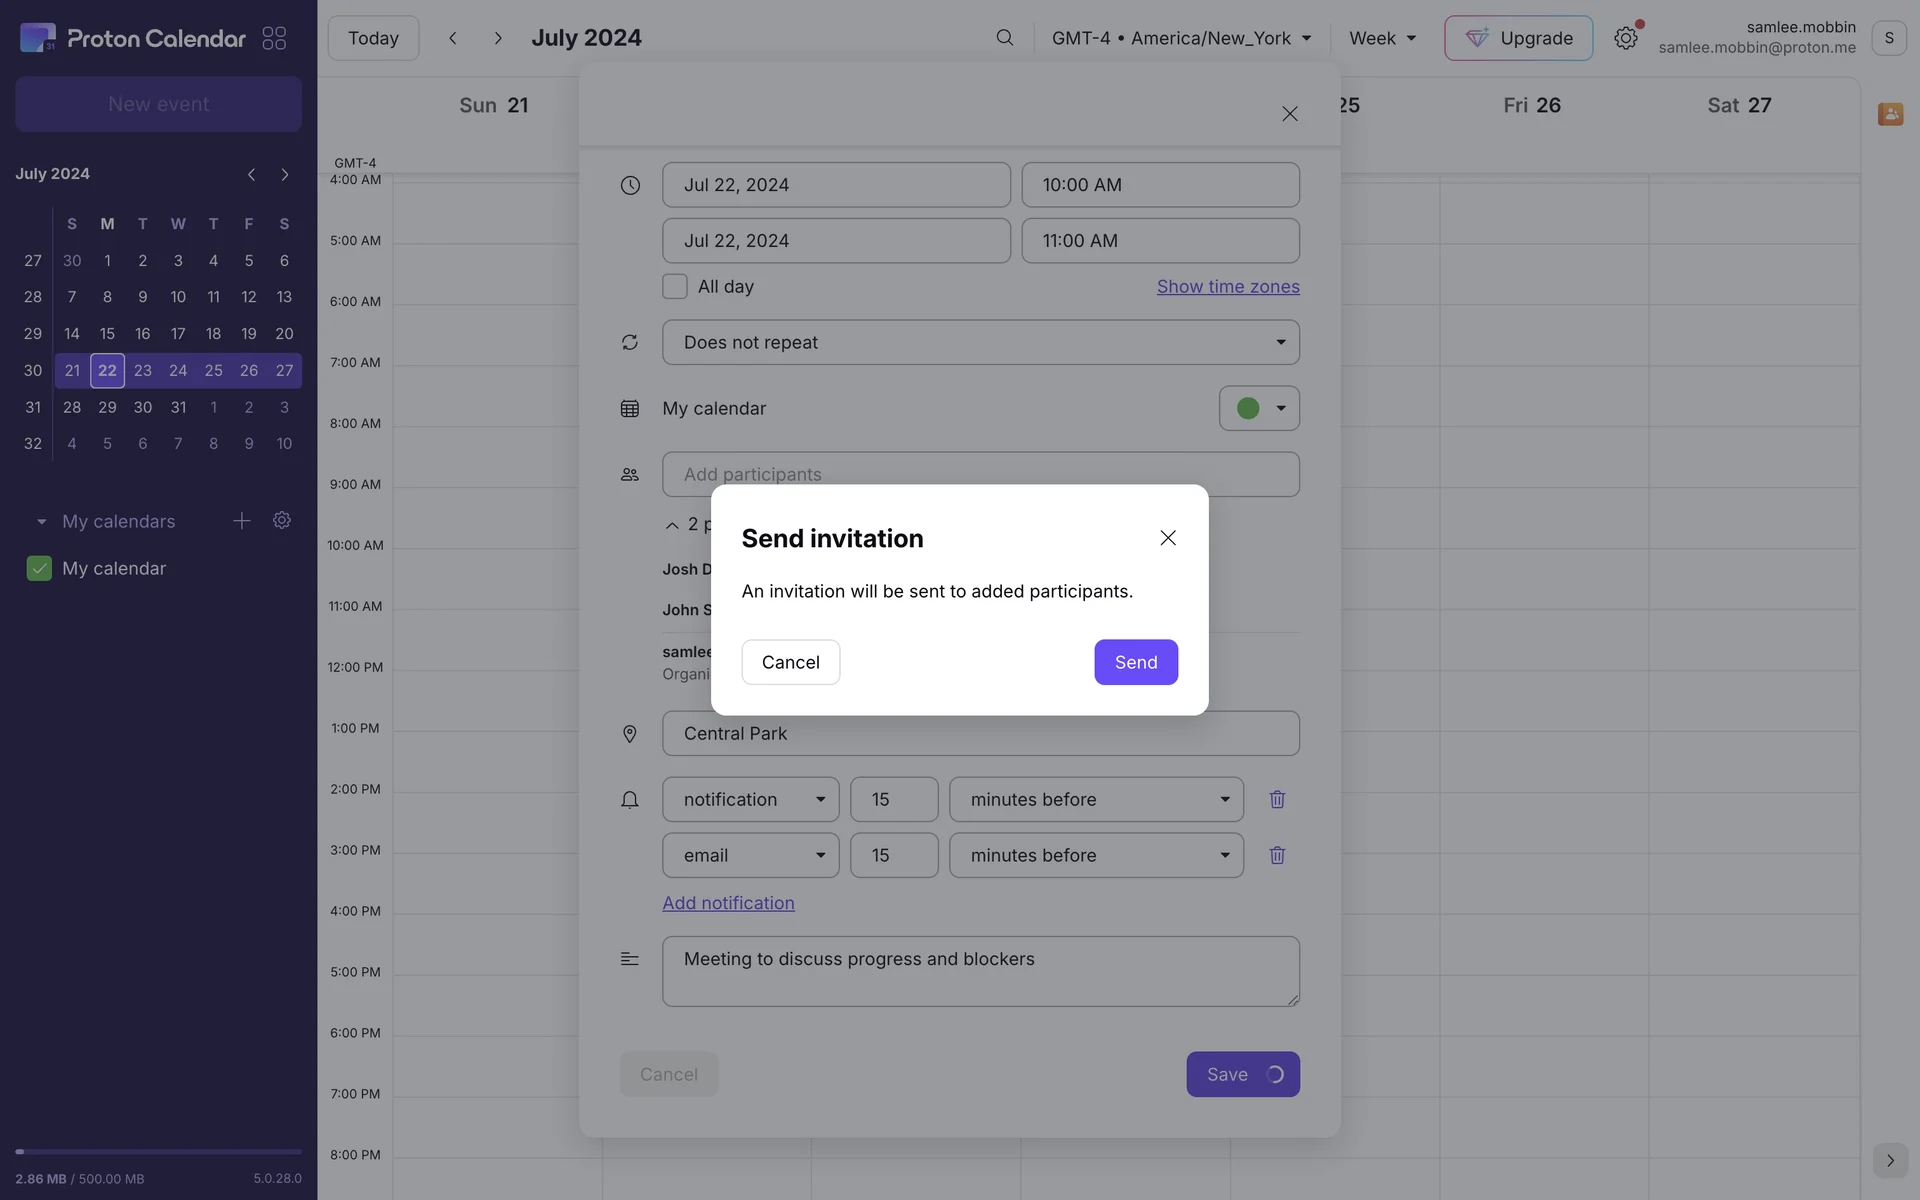Click the Show time zones link
Screen dimensions: 1920x1200
pyautogui.click(x=1228, y=287)
